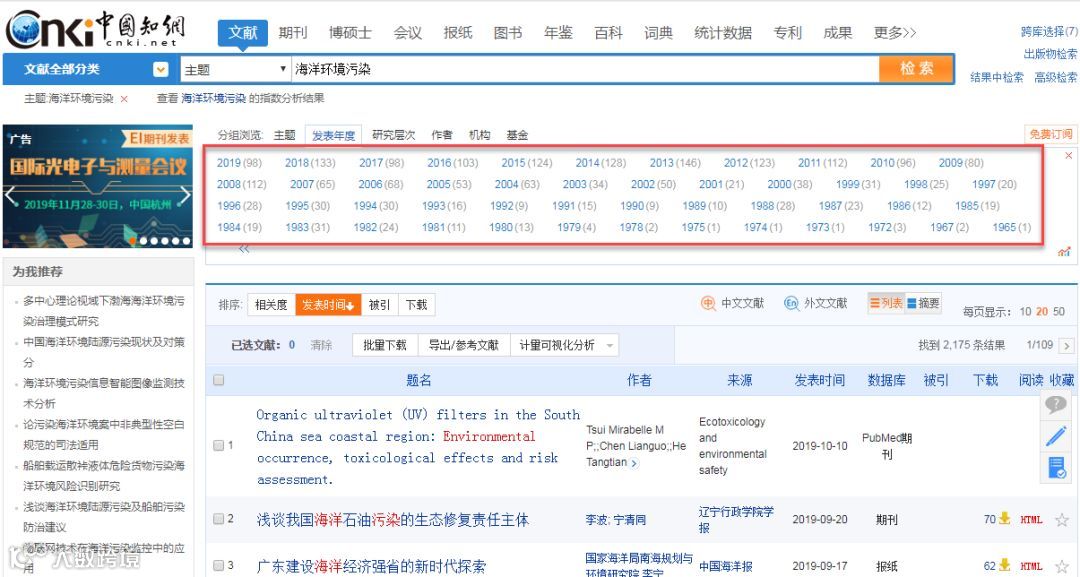Image resolution: width=1080 pixels, height=577 pixels.
Task: Close the year grouping panel
Action: [1068, 156]
